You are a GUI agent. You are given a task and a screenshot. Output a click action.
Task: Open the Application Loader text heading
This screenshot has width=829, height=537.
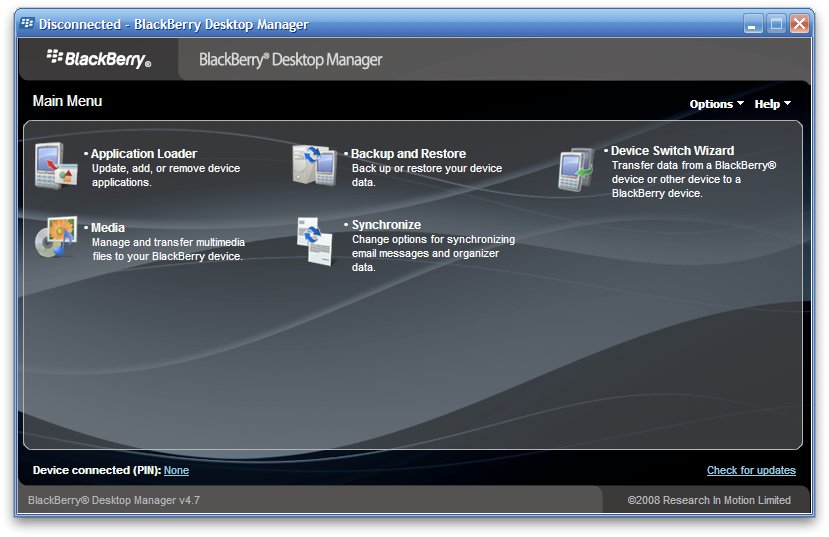tap(144, 154)
